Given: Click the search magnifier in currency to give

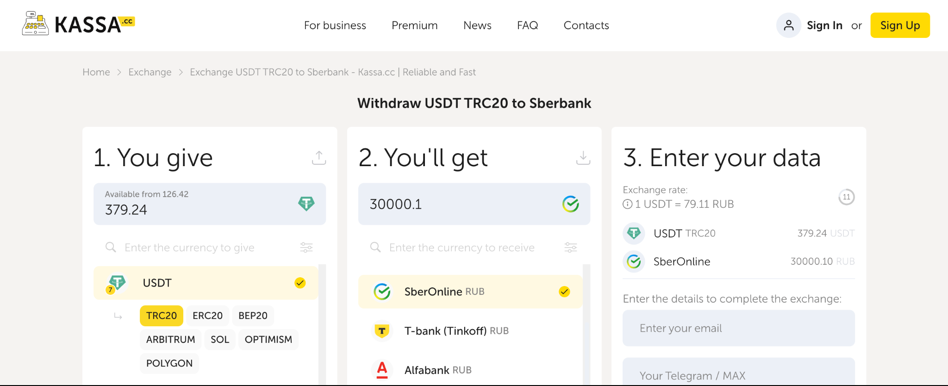Looking at the screenshot, I should 111,247.
